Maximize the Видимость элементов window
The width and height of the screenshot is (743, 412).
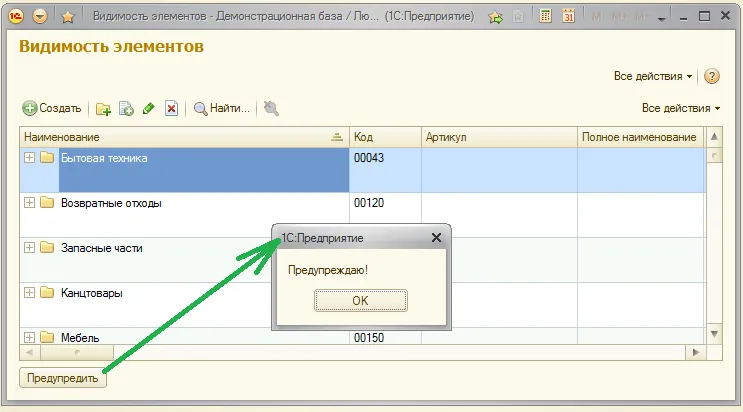pos(704,17)
